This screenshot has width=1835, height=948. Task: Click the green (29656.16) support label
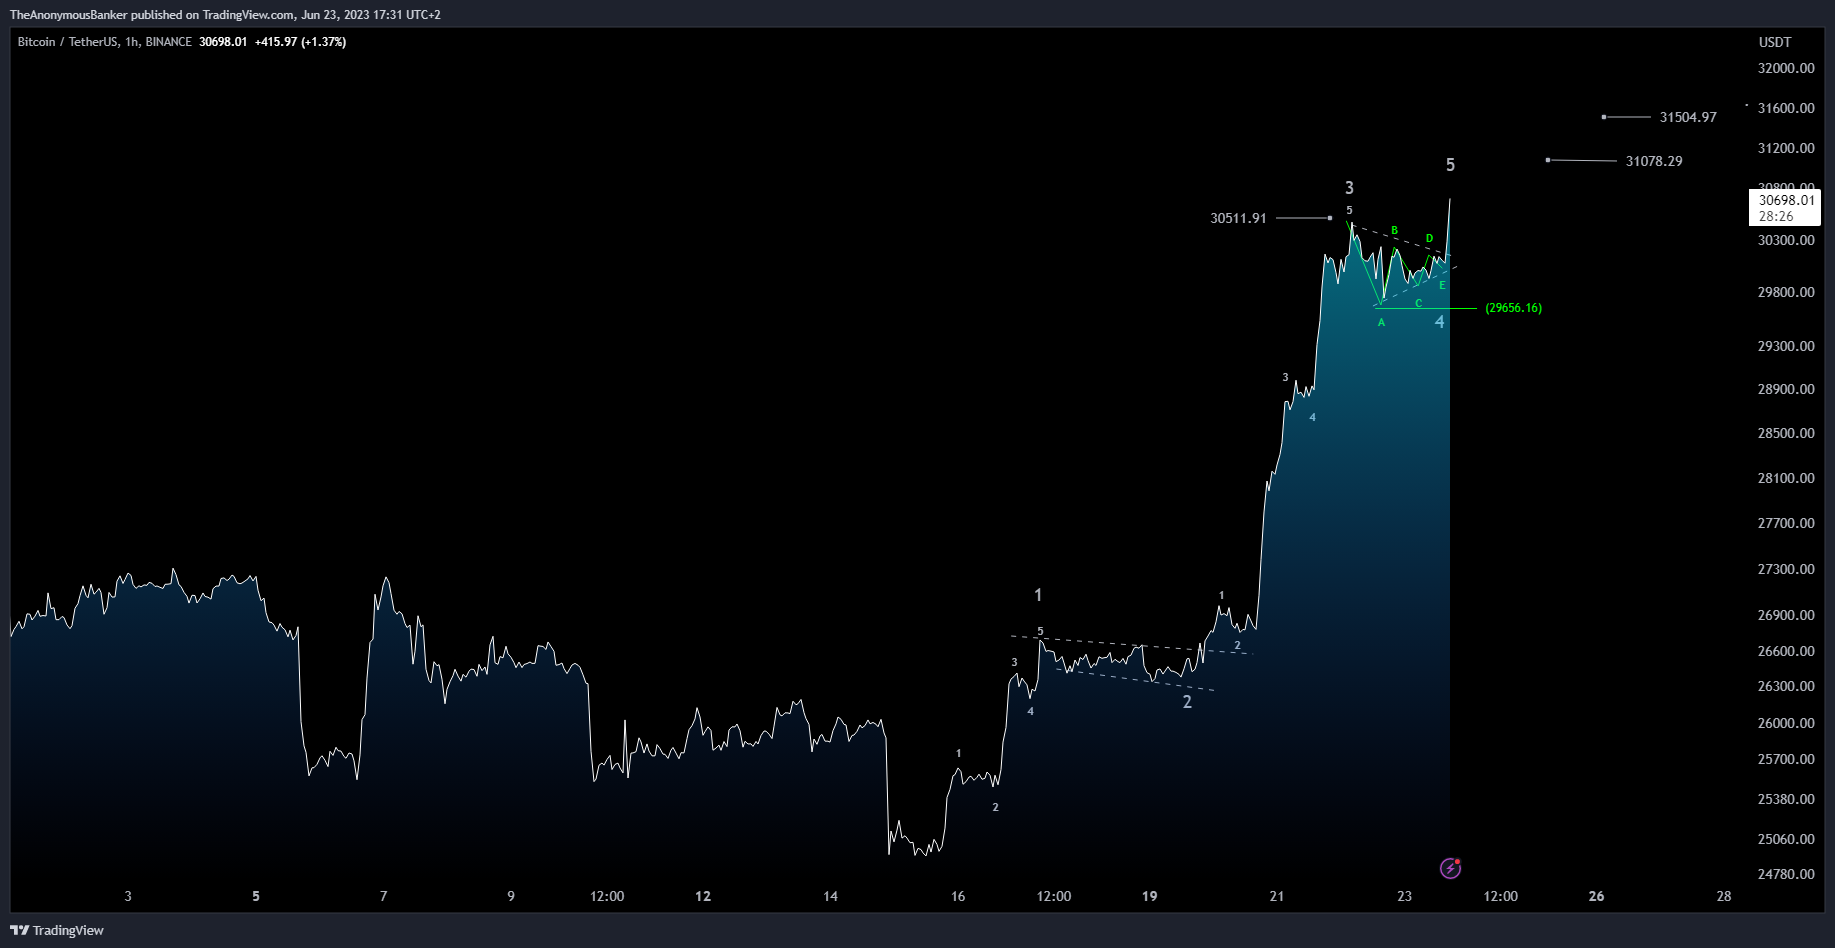pyautogui.click(x=1513, y=308)
